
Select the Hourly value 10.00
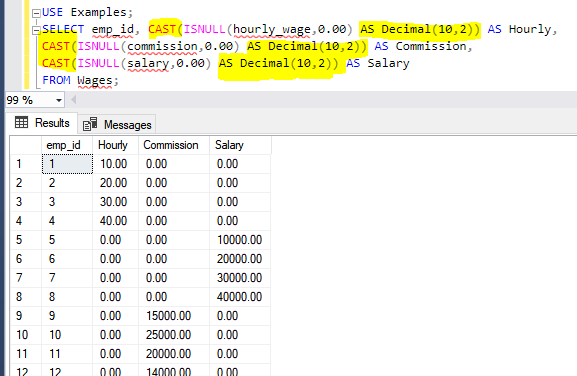point(116,164)
